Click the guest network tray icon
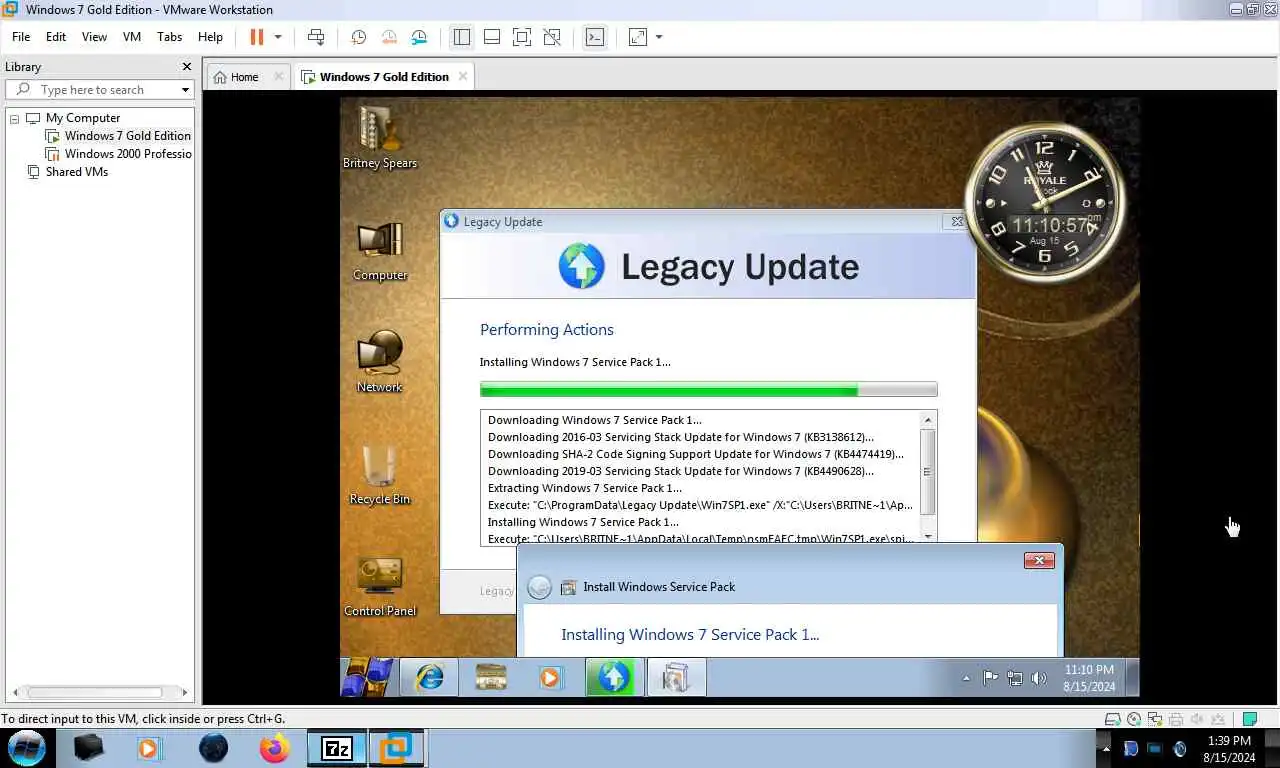1280x768 pixels. (x=1014, y=678)
